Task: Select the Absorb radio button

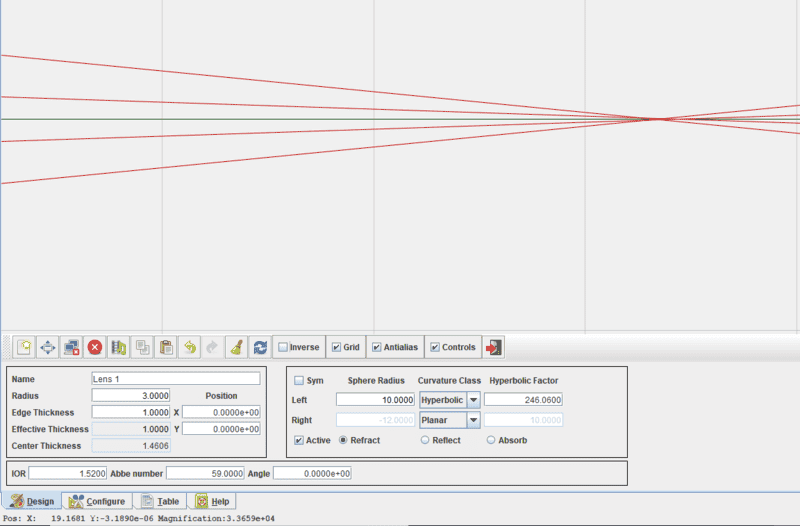Action: (491, 440)
